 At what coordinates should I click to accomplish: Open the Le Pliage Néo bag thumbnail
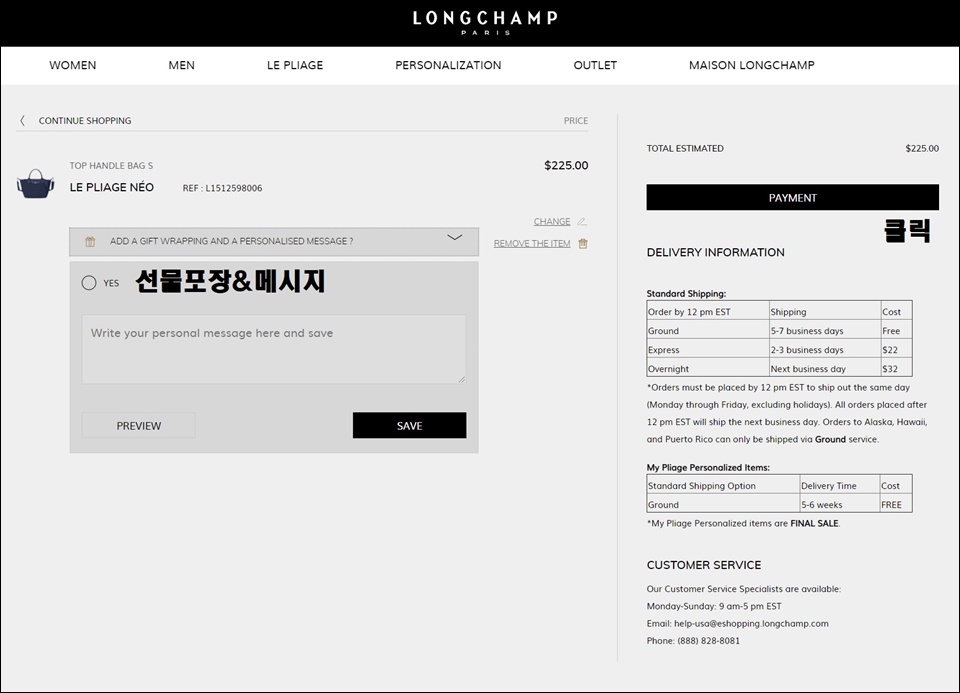point(36,184)
